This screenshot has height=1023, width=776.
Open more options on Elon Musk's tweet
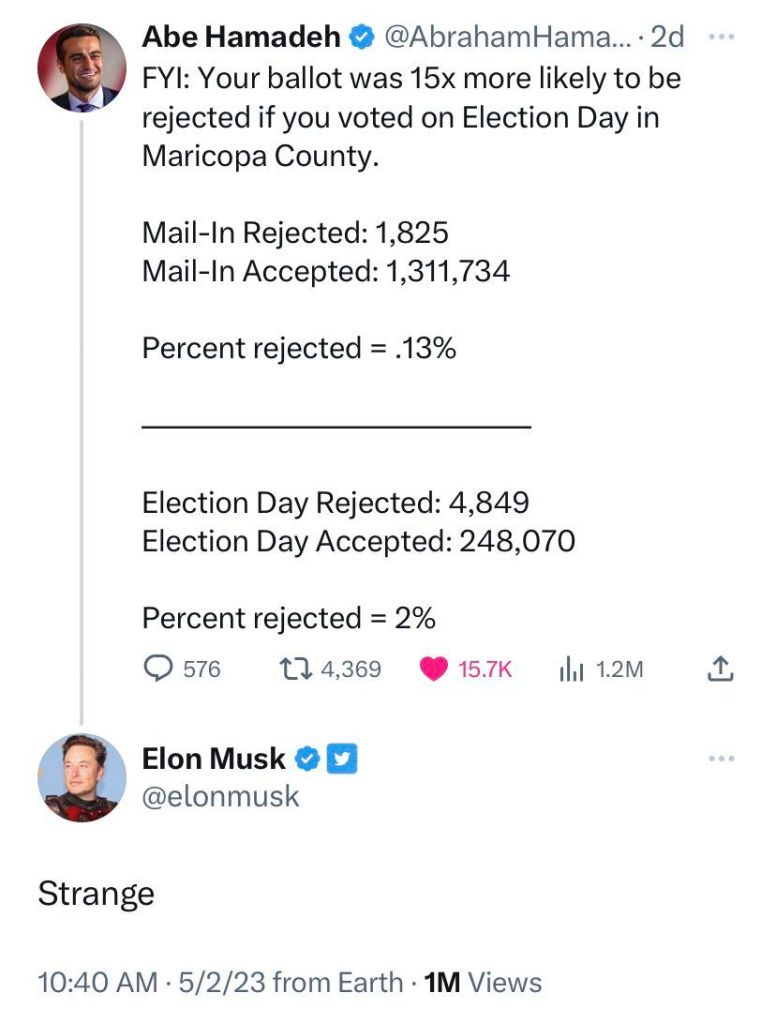tap(721, 759)
